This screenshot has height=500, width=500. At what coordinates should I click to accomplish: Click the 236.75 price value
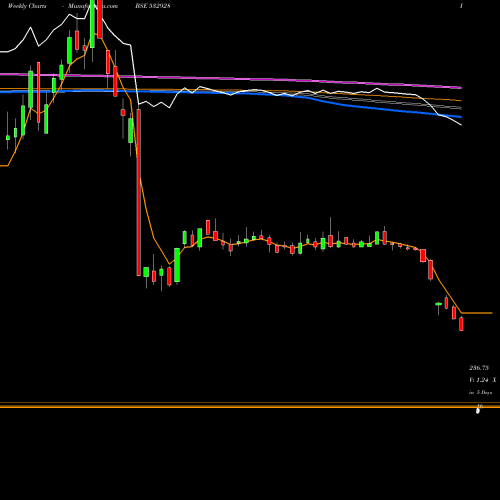[x=479, y=368]
